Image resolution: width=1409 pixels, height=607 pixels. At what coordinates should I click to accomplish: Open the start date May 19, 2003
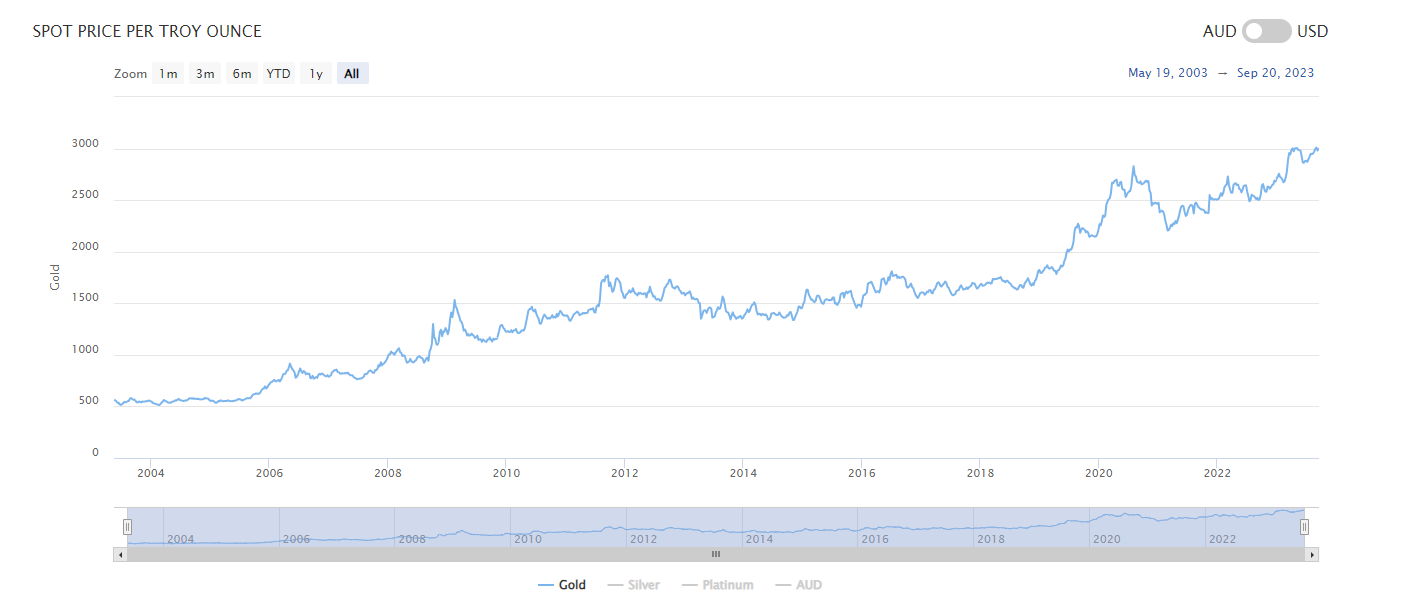[x=1167, y=72]
